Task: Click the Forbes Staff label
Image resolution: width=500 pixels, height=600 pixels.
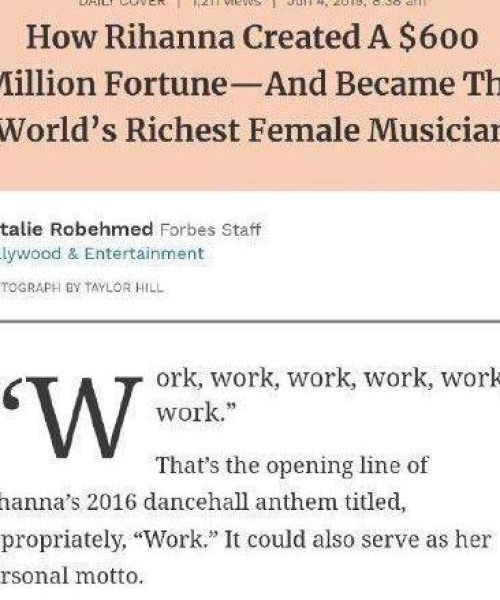Action: 210,230
